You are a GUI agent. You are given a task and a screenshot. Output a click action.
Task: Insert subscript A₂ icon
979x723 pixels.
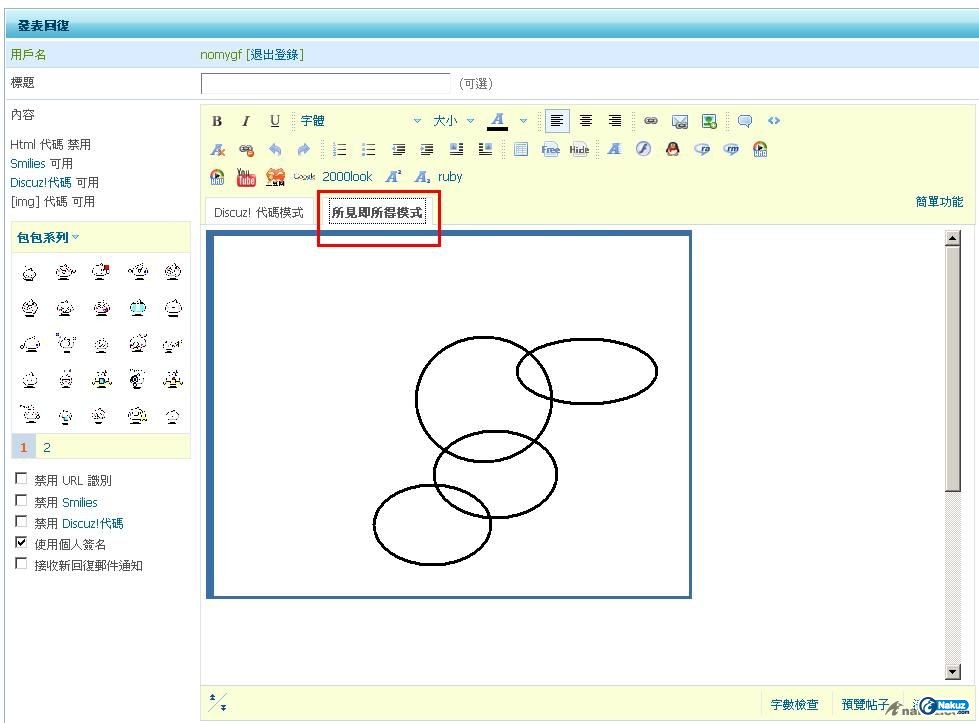point(423,177)
